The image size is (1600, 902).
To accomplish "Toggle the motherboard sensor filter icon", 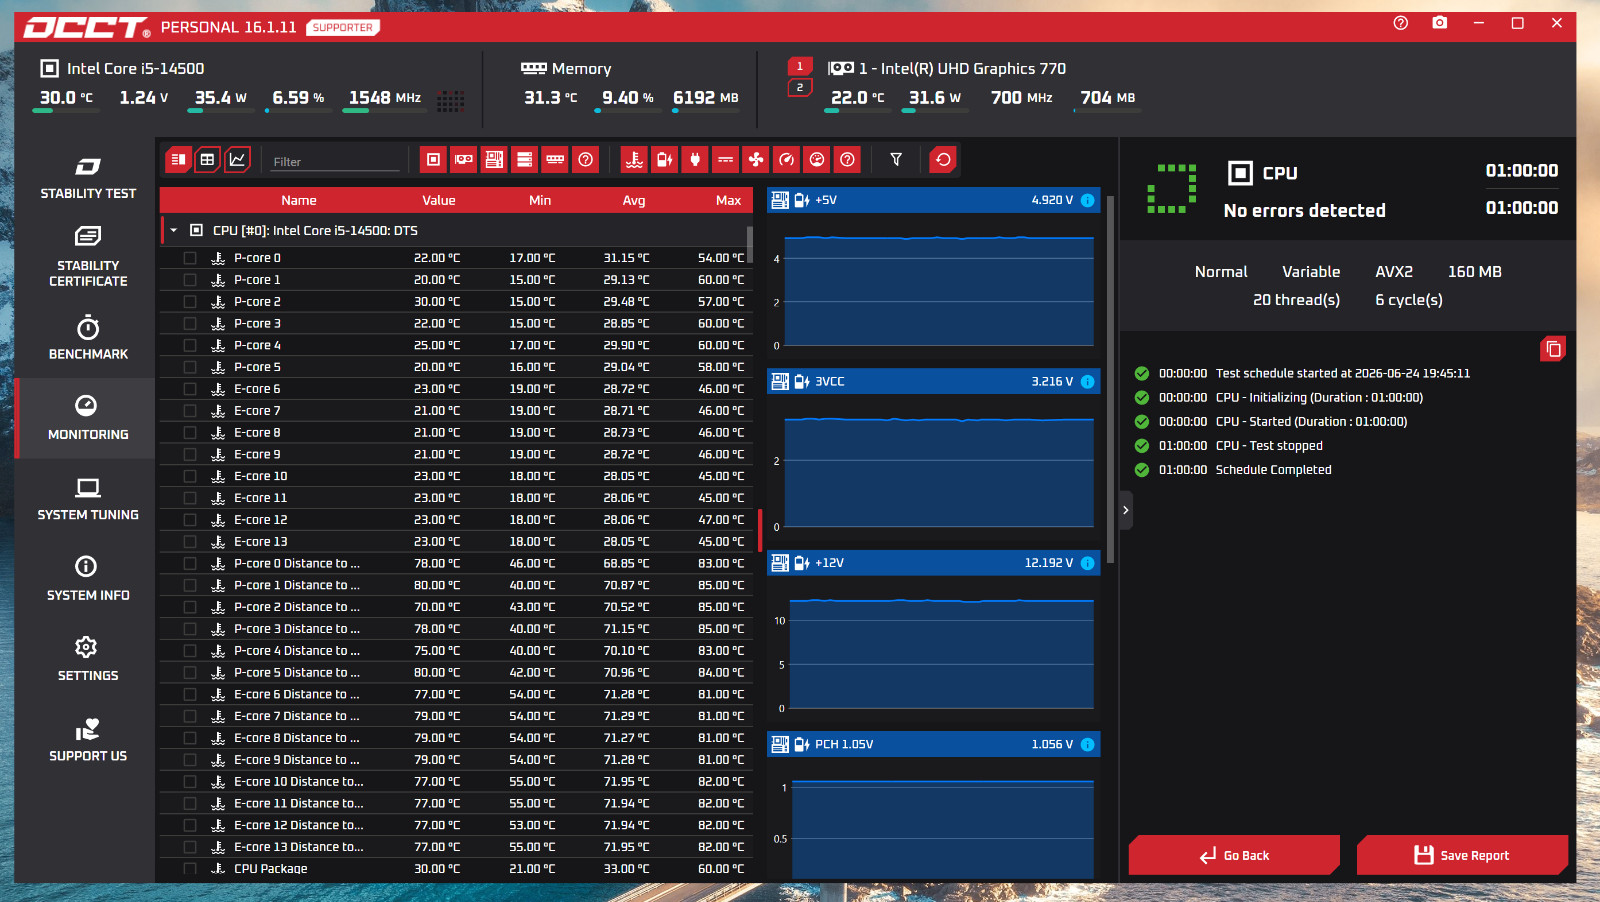I will 494,159.
